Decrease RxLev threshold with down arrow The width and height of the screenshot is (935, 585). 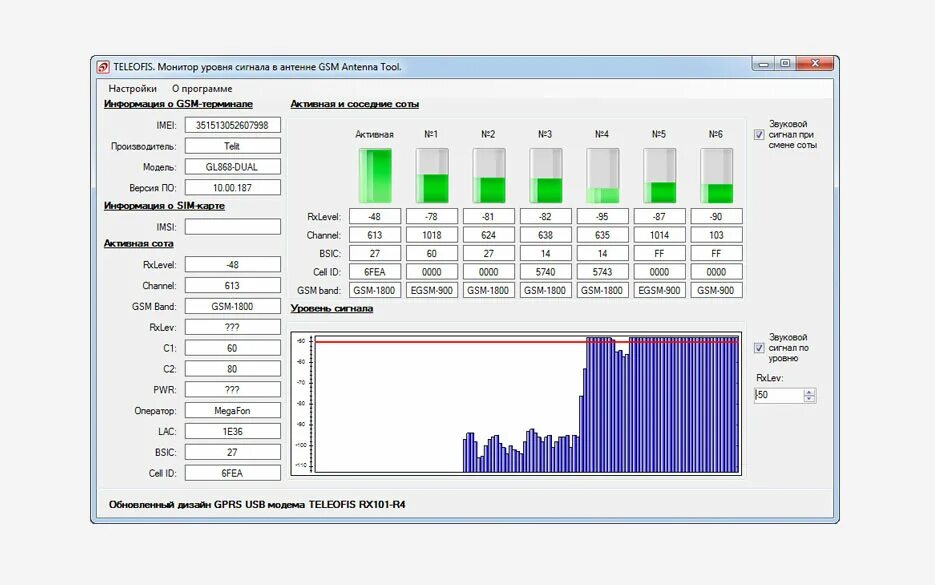tap(809, 398)
